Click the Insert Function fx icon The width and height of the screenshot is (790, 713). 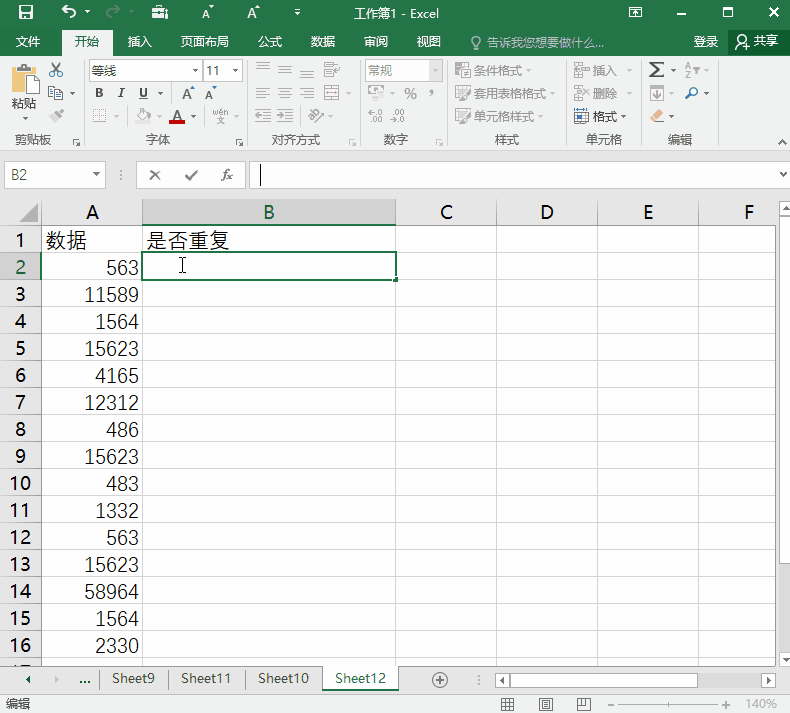click(x=227, y=175)
